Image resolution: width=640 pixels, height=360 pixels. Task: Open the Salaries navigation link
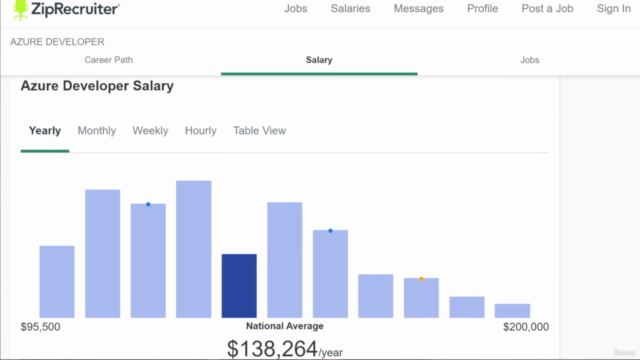tap(350, 9)
